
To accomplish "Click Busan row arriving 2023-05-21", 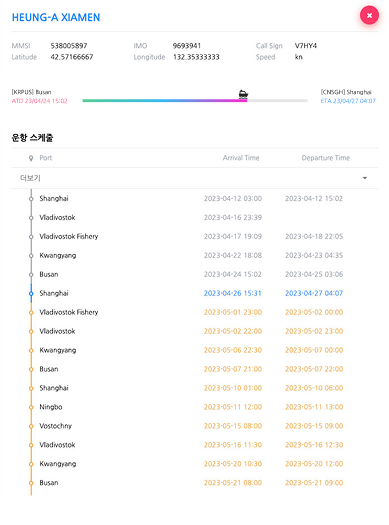I will point(195,483).
